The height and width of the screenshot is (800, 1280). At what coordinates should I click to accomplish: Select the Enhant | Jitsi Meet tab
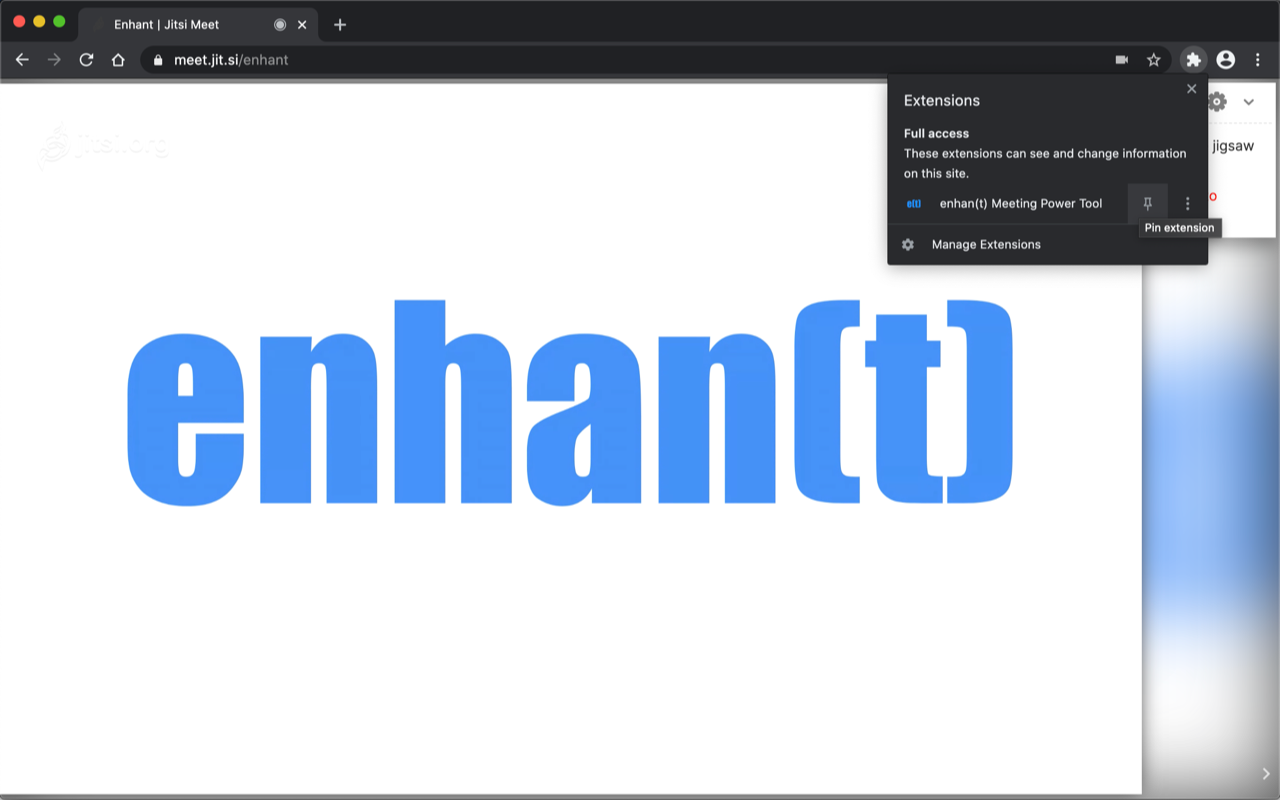[x=198, y=25]
